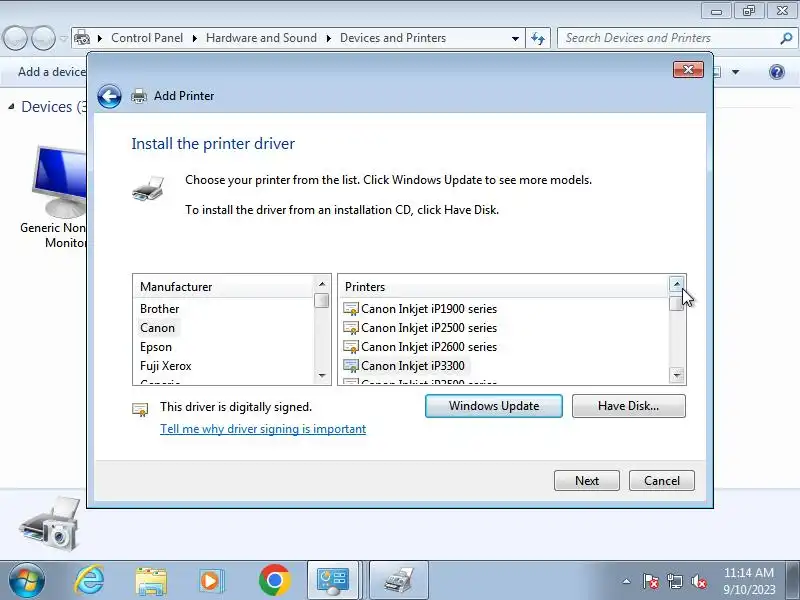
Task: Click the network tray icon
Action: (674, 581)
